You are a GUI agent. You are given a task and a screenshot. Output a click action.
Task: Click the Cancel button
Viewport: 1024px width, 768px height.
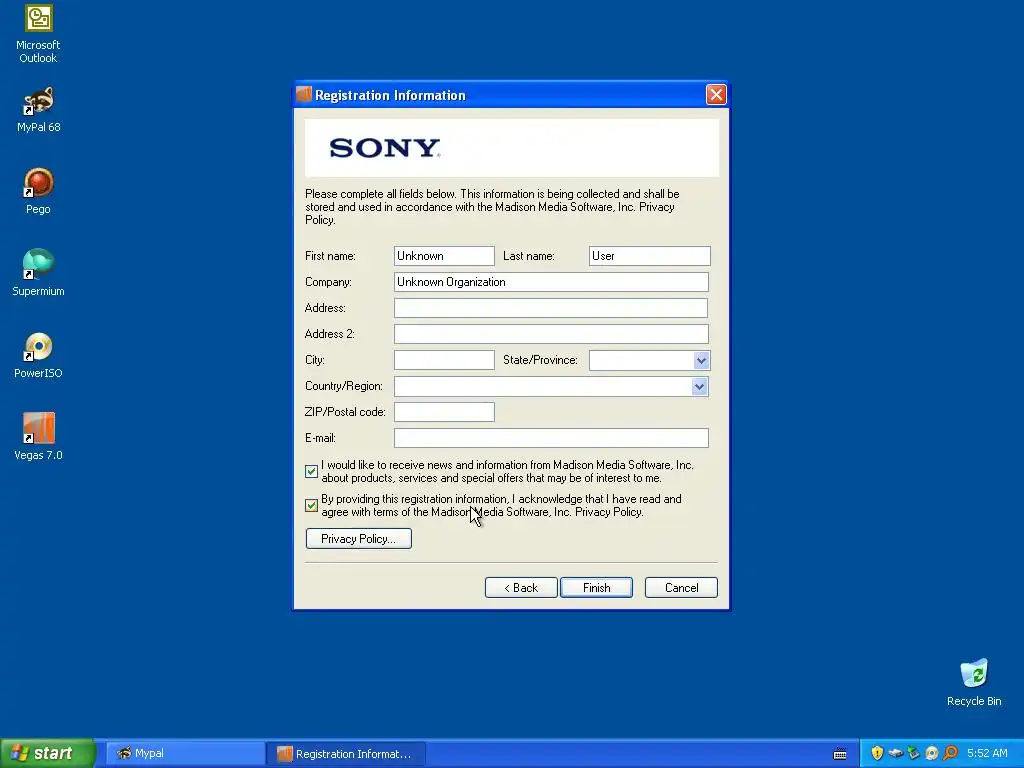click(681, 588)
